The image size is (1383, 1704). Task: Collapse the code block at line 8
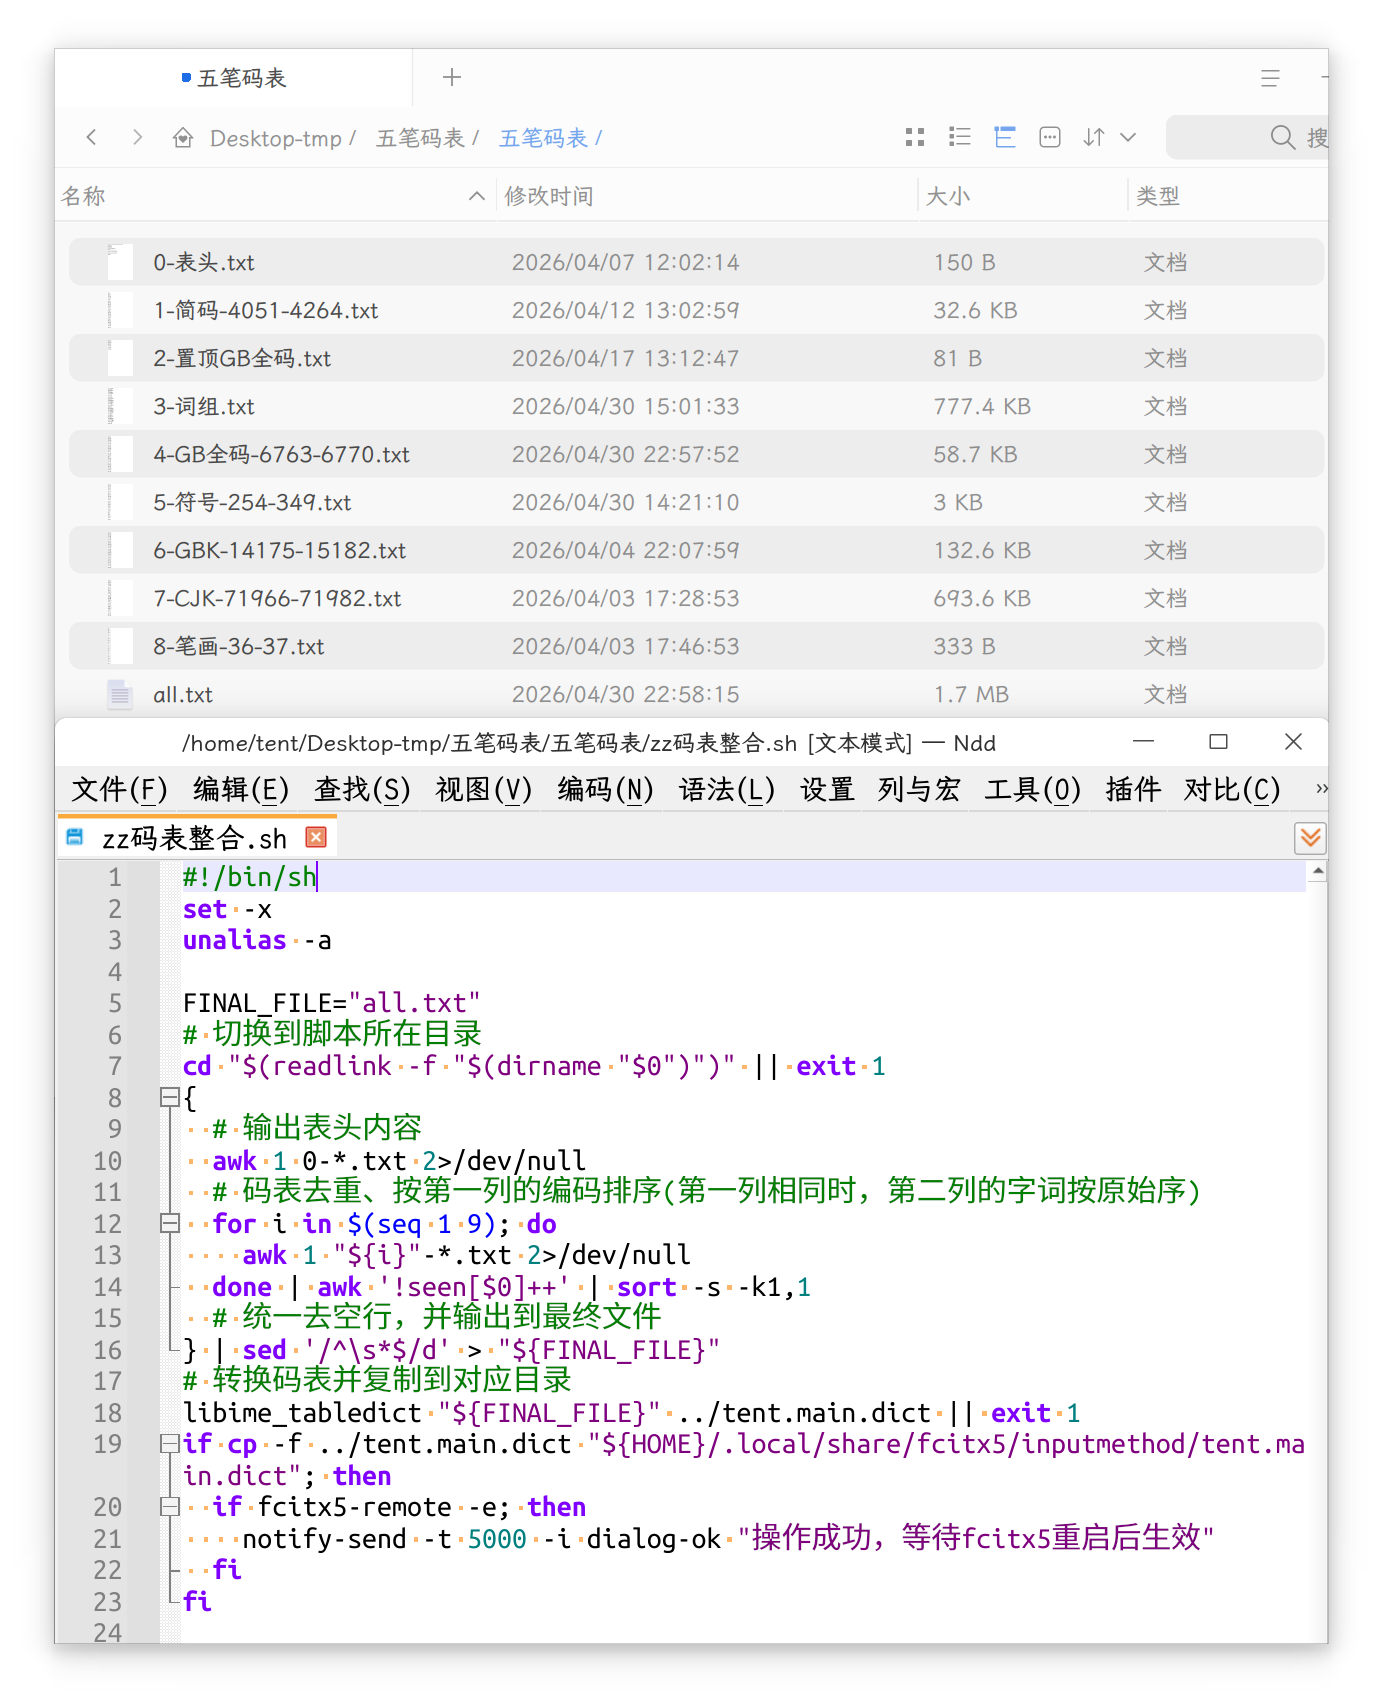coord(169,1098)
